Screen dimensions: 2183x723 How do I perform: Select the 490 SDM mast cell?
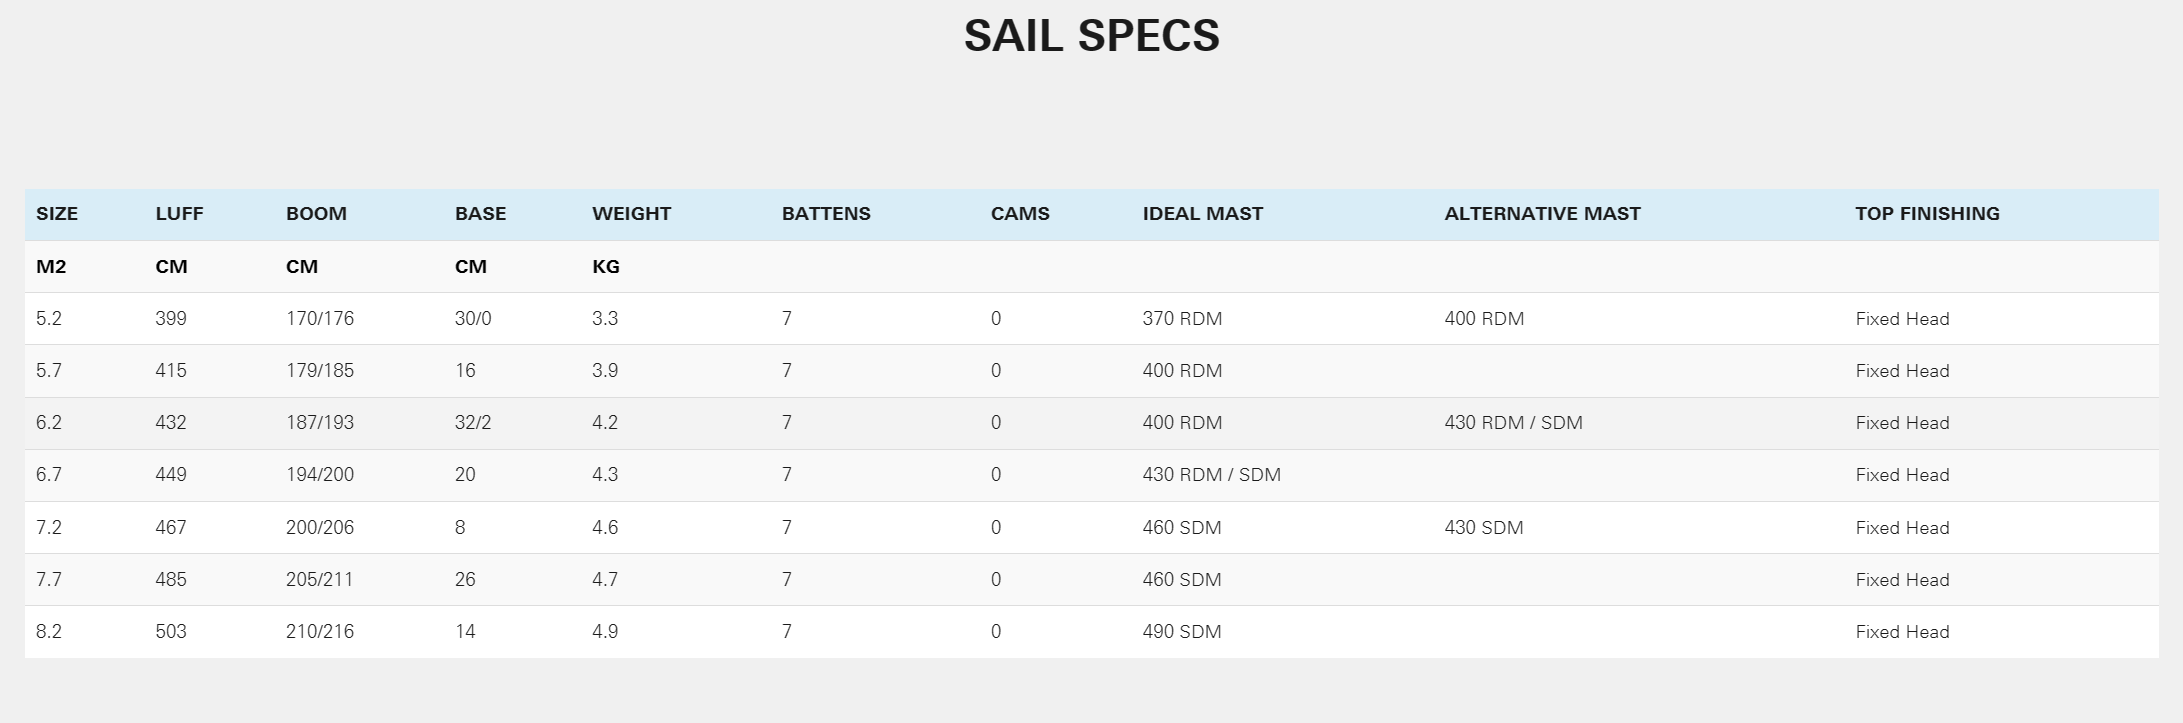click(x=1182, y=631)
